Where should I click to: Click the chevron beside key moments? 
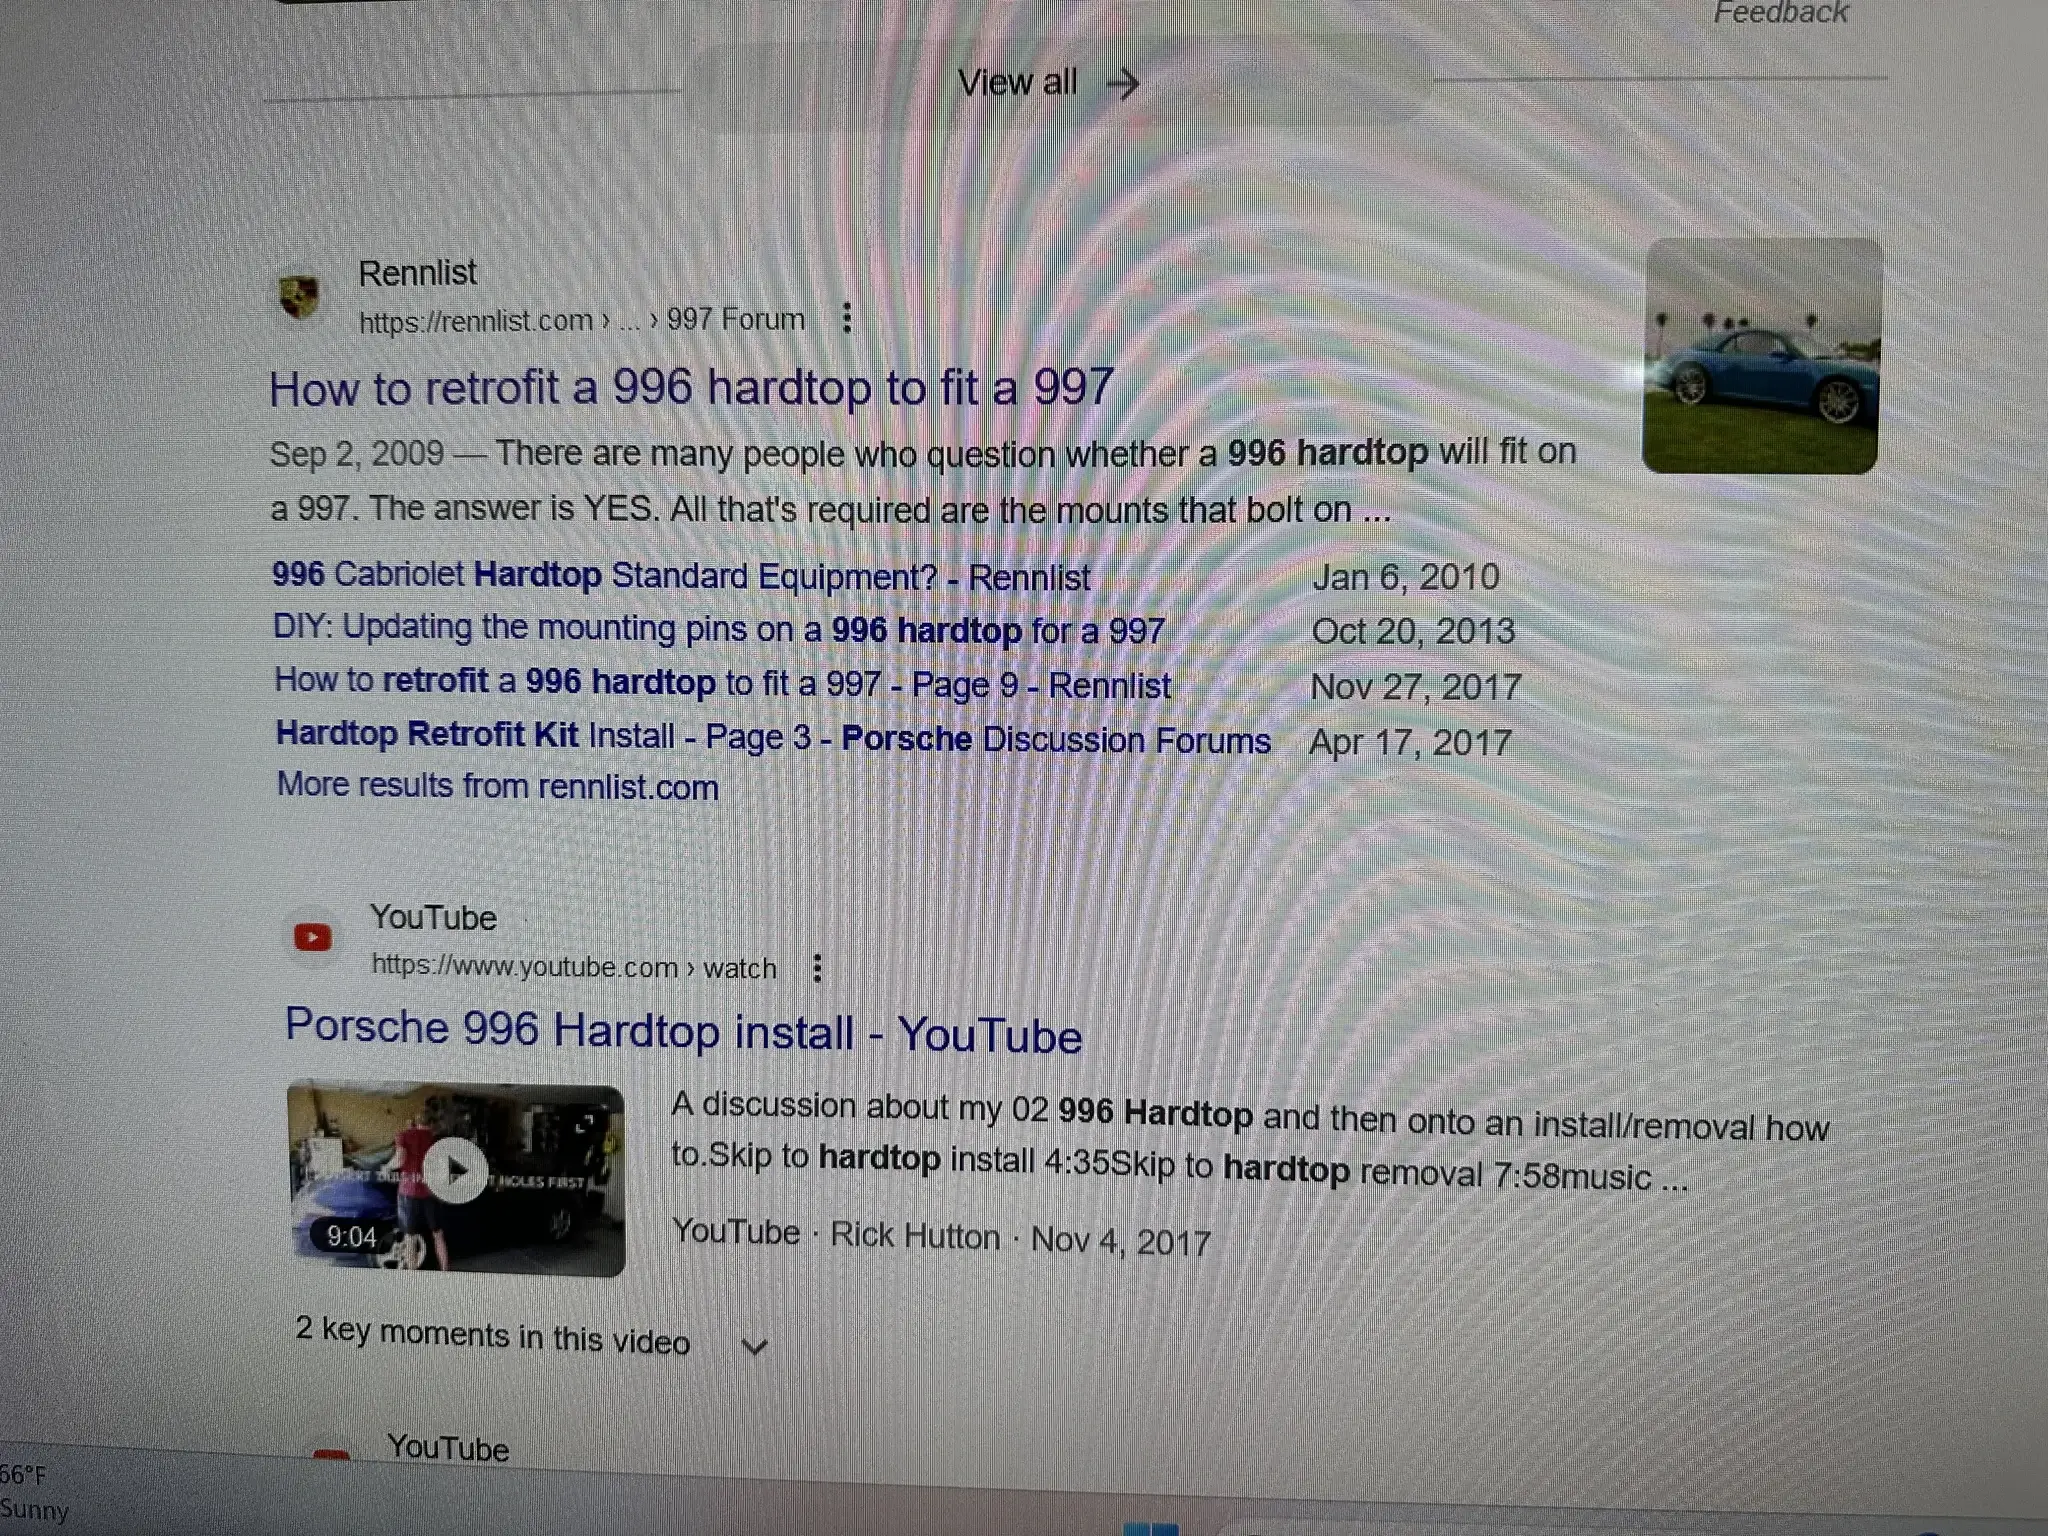755,1346
